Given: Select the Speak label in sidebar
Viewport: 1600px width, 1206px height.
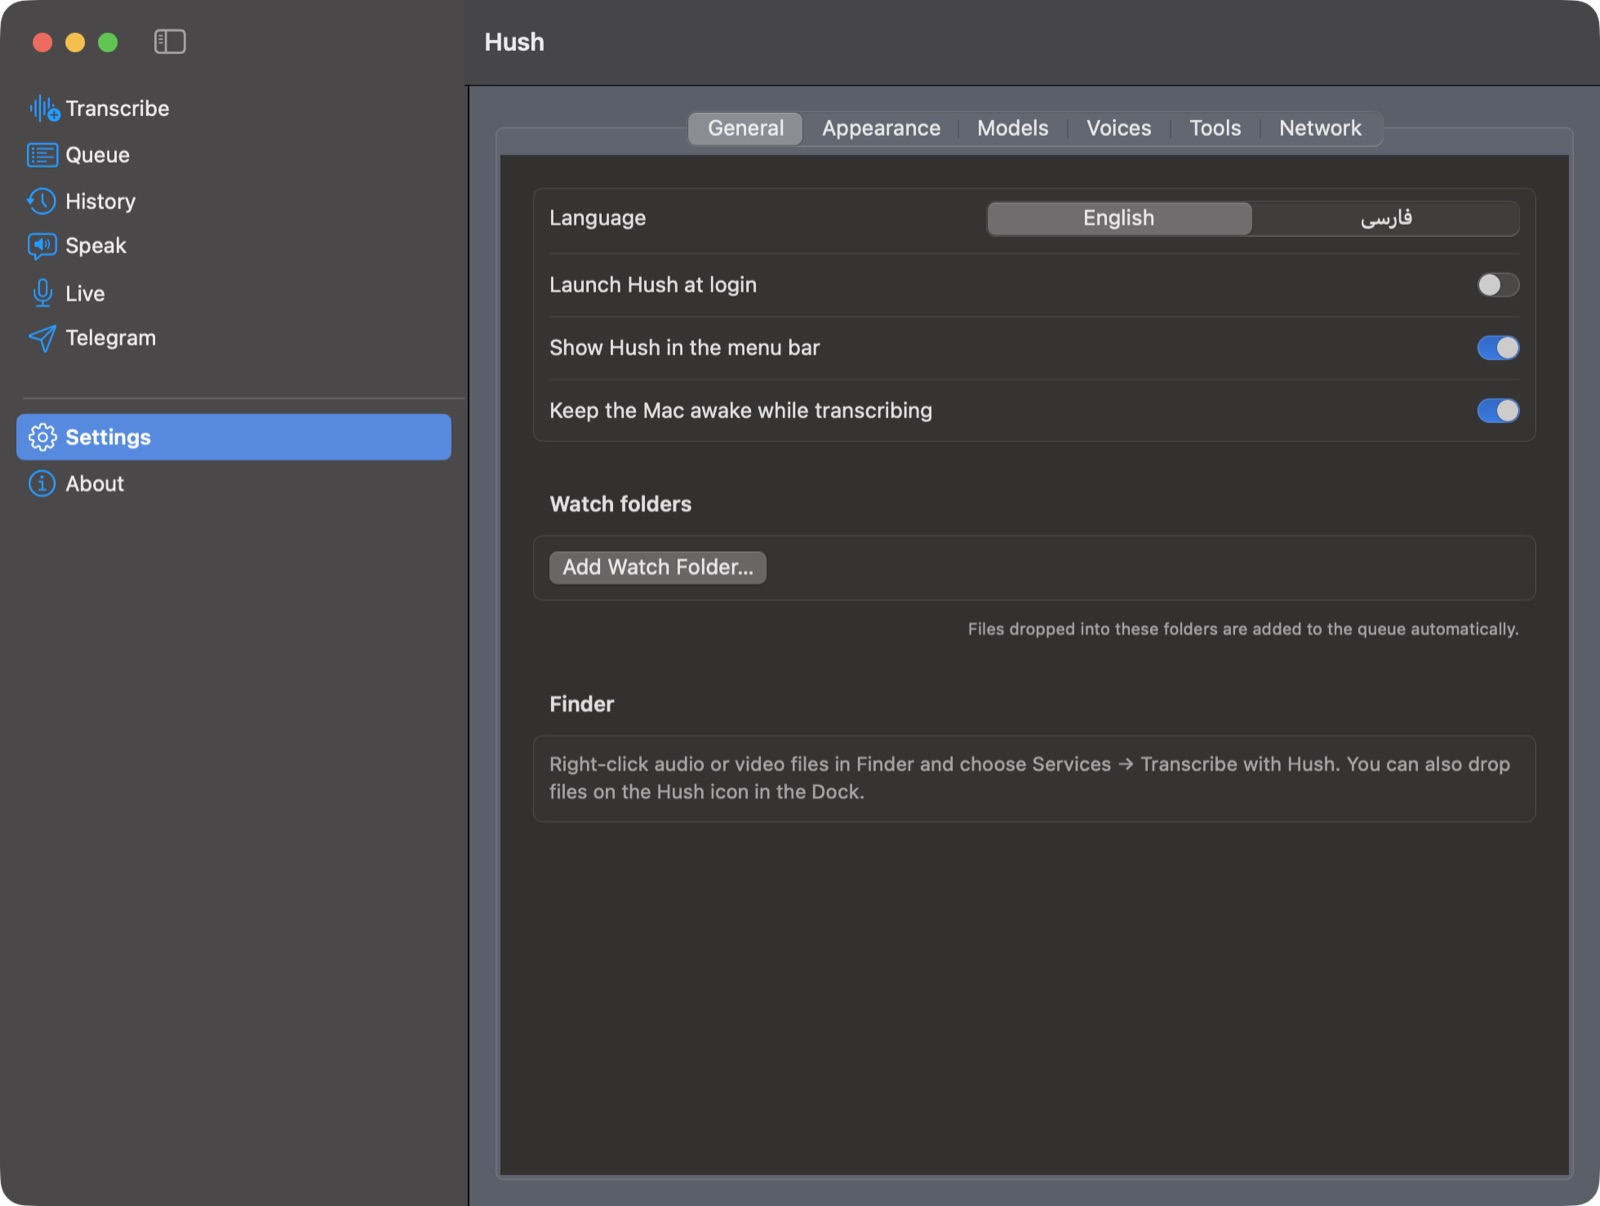Looking at the screenshot, I should coord(96,246).
